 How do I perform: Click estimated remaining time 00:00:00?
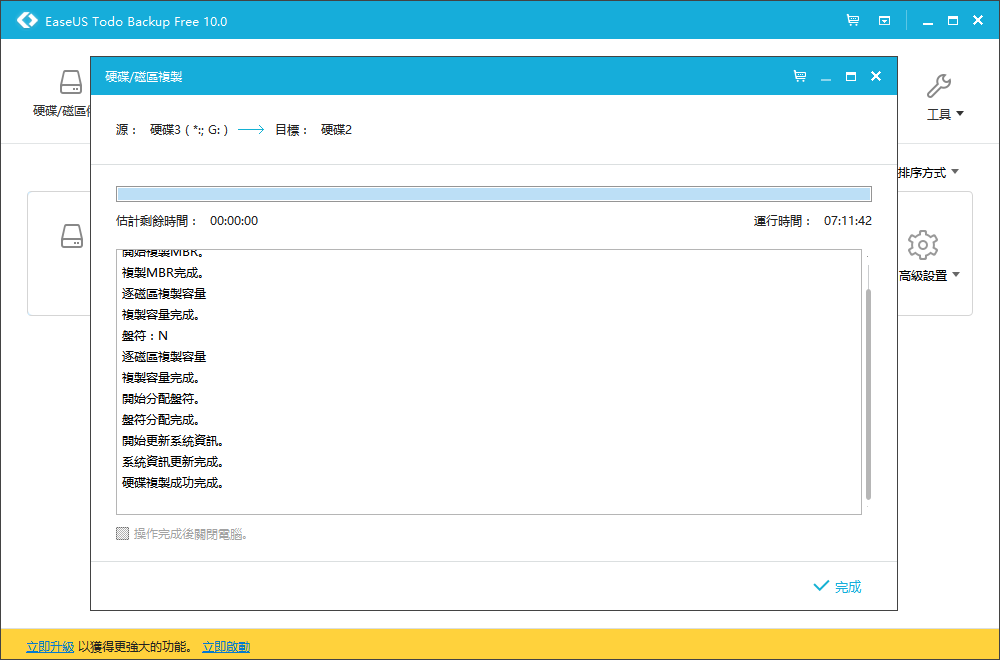click(234, 221)
